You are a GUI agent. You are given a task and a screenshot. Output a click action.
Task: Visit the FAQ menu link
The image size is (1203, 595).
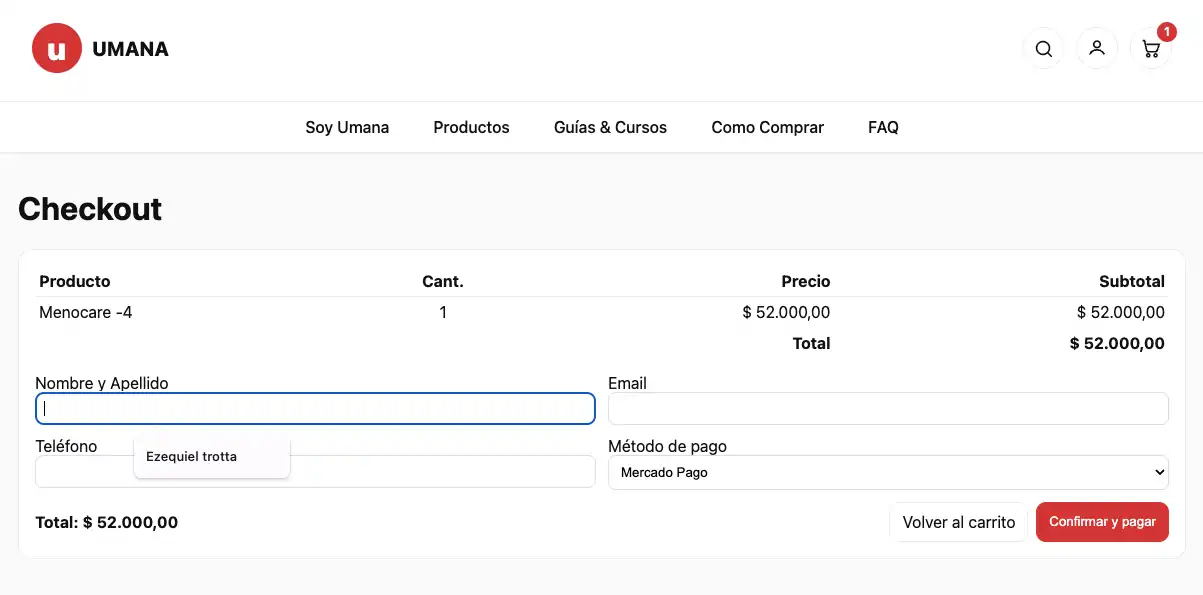(x=883, y=127)
